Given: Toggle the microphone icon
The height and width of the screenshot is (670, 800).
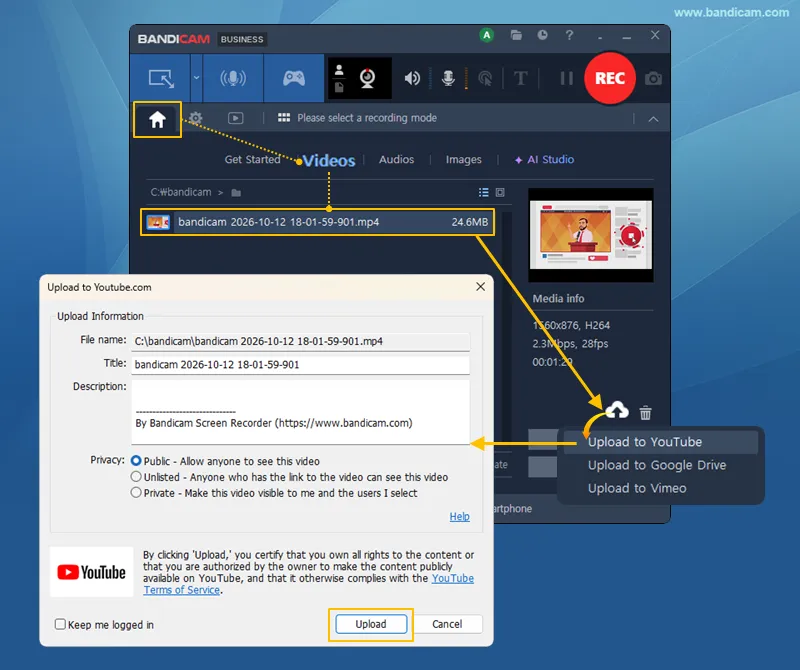Looking at the screenshot, I should pos(448,78).
